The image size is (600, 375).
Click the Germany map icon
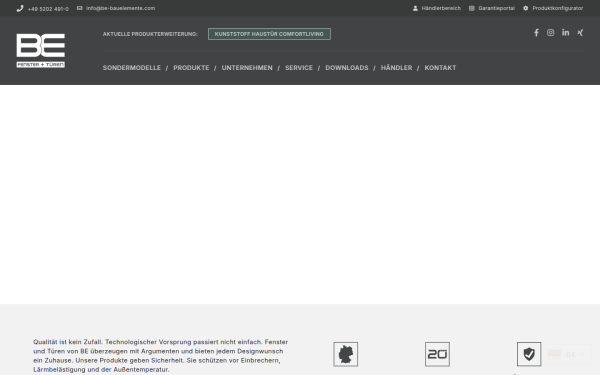coord(346,354)
